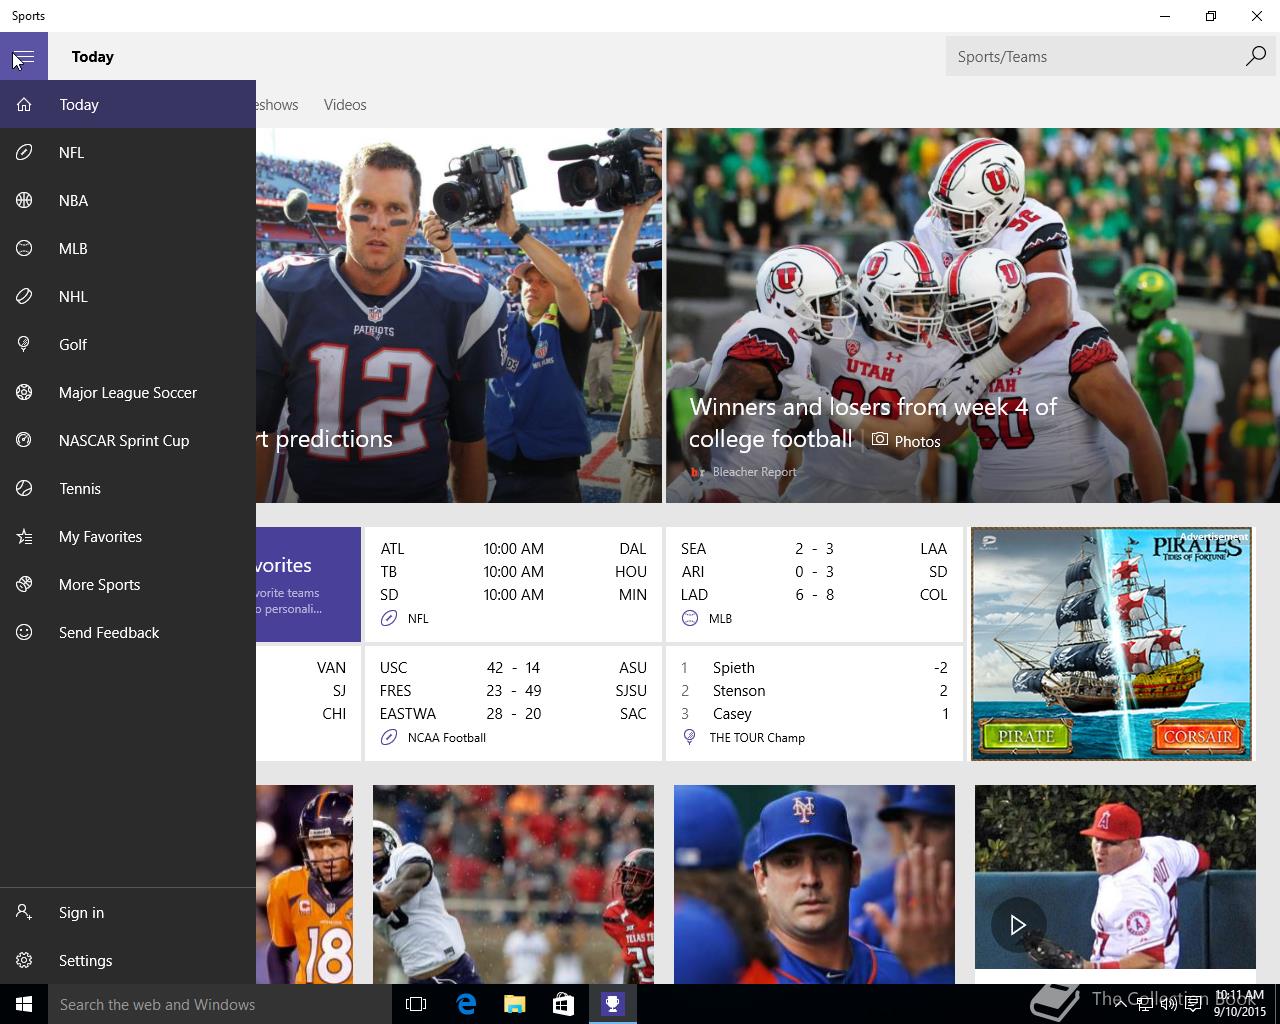This screenshot has width=1280, height=1024.
Task: Open NASCAR Sprint Cup section
Action: coord(128,440)
